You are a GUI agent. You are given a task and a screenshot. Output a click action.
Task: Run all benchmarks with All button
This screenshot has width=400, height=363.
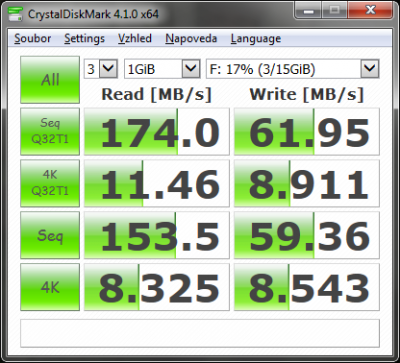coord(50,80)
